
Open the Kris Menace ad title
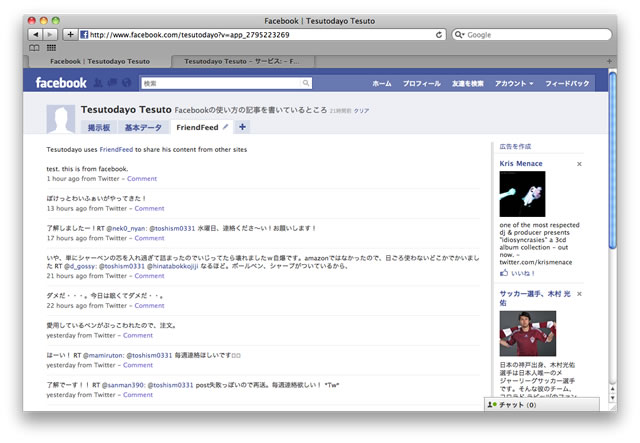pos(521,163)
